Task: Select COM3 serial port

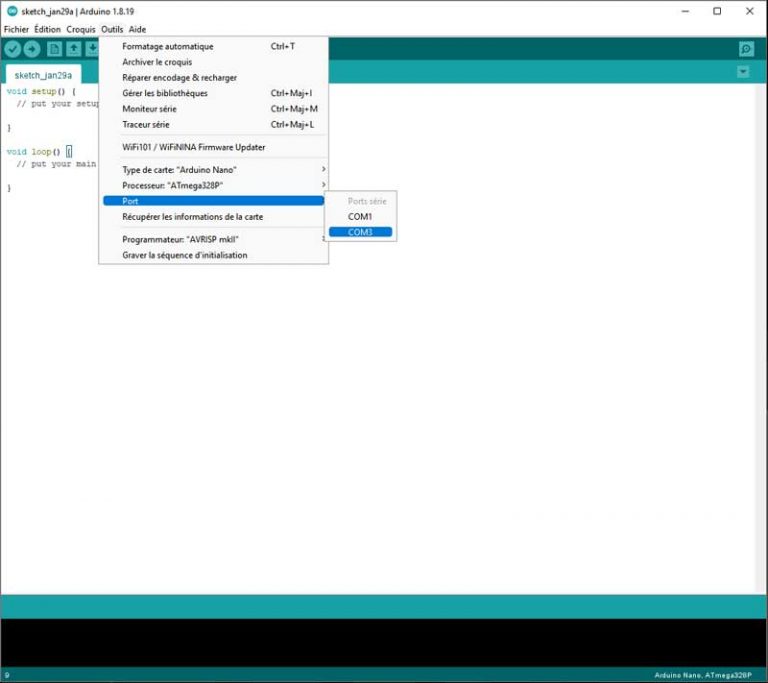Action: [x=360, y=232]
